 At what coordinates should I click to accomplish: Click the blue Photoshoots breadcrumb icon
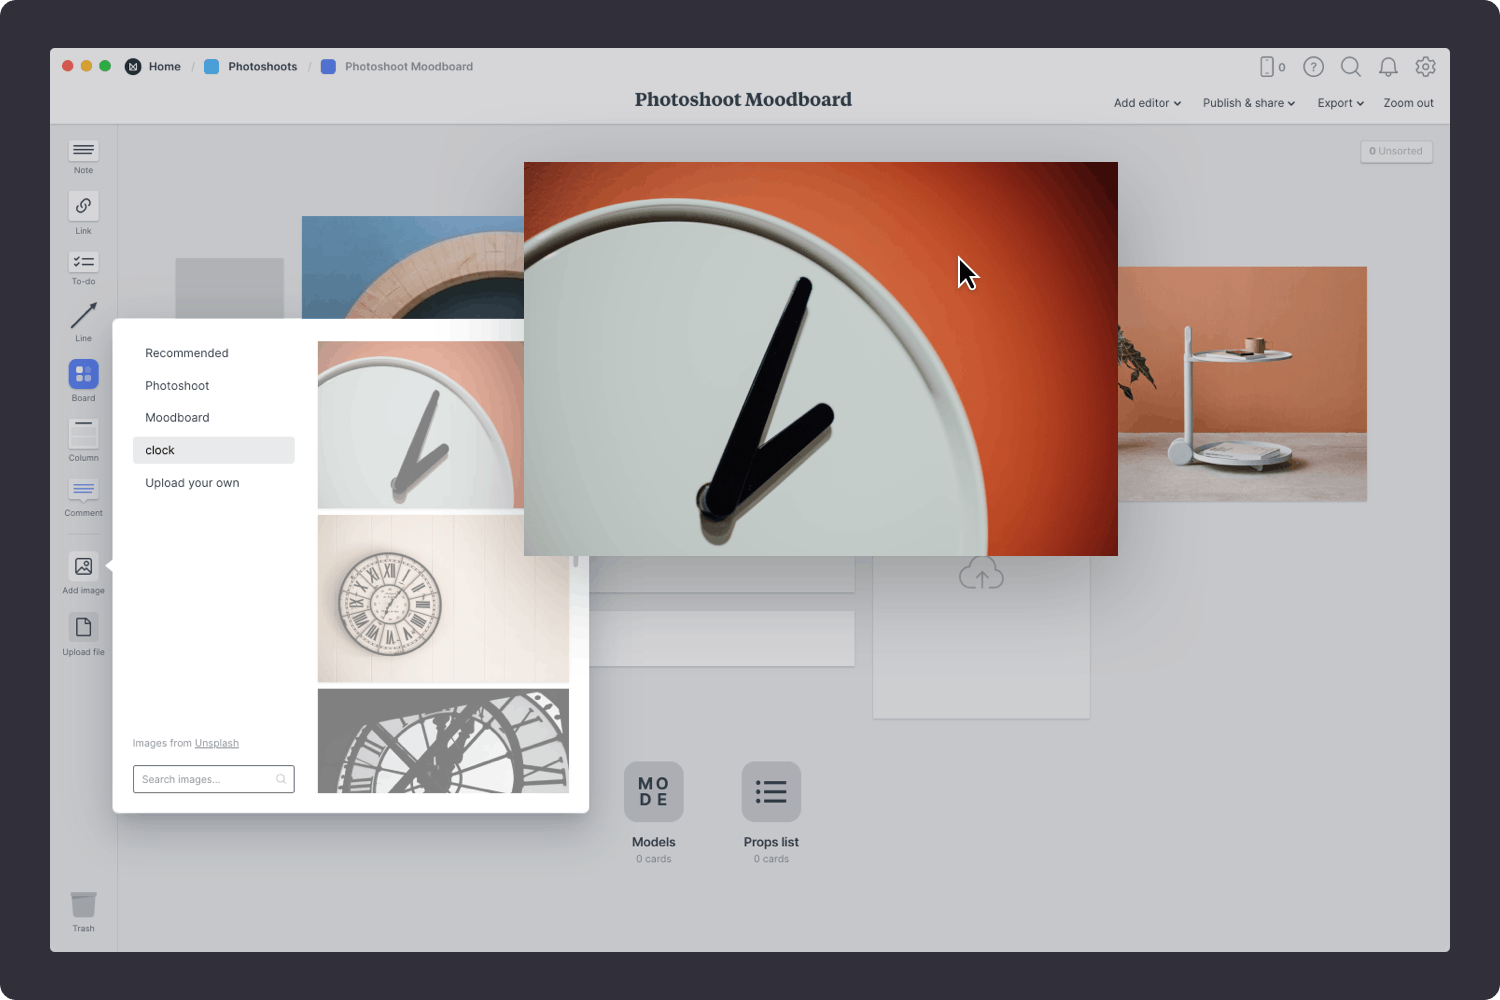pos(212,67)
